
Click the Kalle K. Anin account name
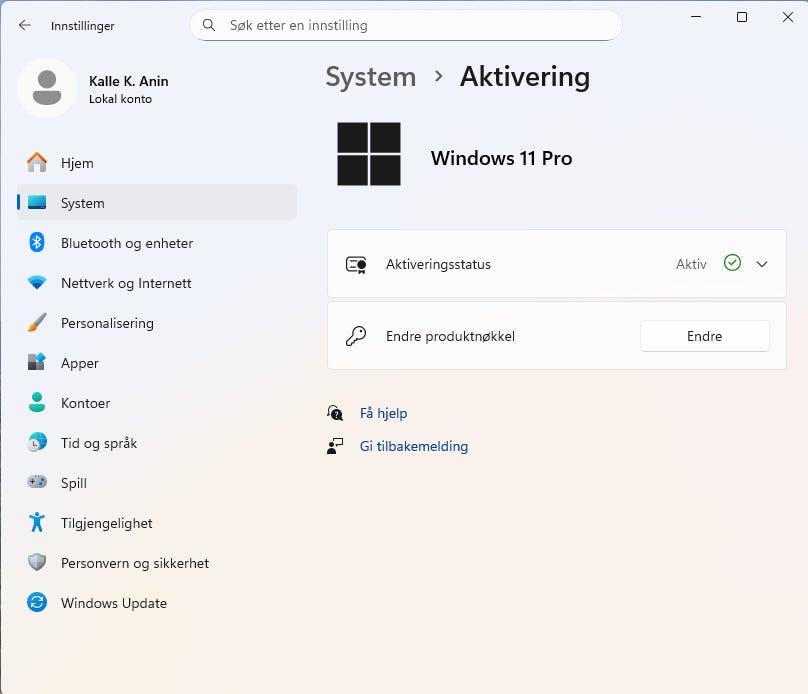129,81
